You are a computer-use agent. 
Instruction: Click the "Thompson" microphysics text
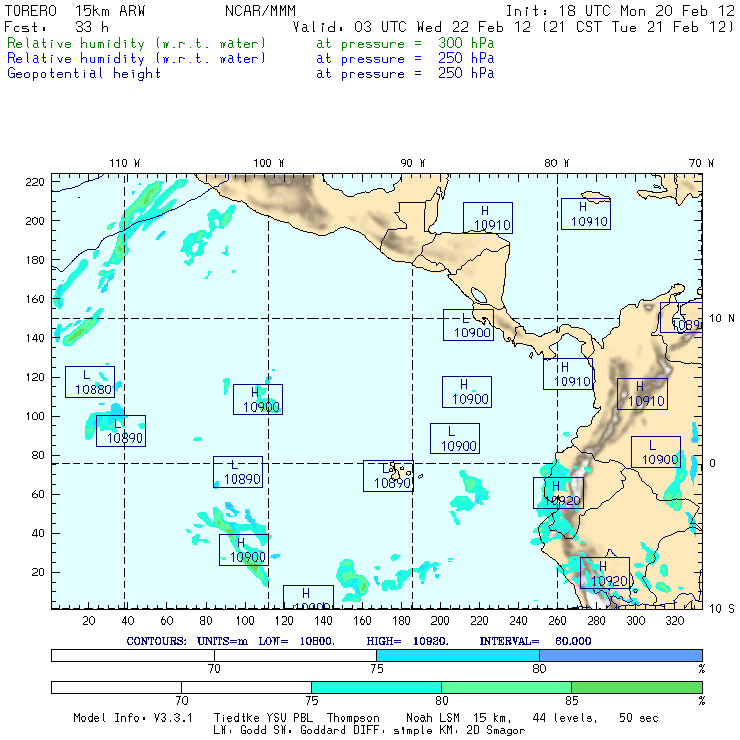353,718
